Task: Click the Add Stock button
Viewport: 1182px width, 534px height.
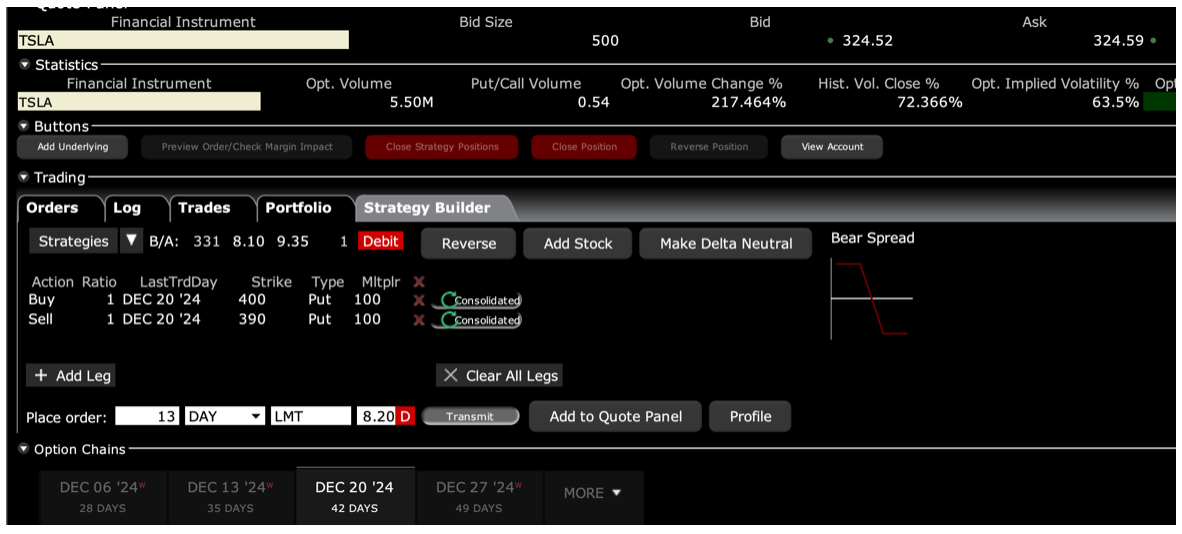Action: tap(578, 244)
